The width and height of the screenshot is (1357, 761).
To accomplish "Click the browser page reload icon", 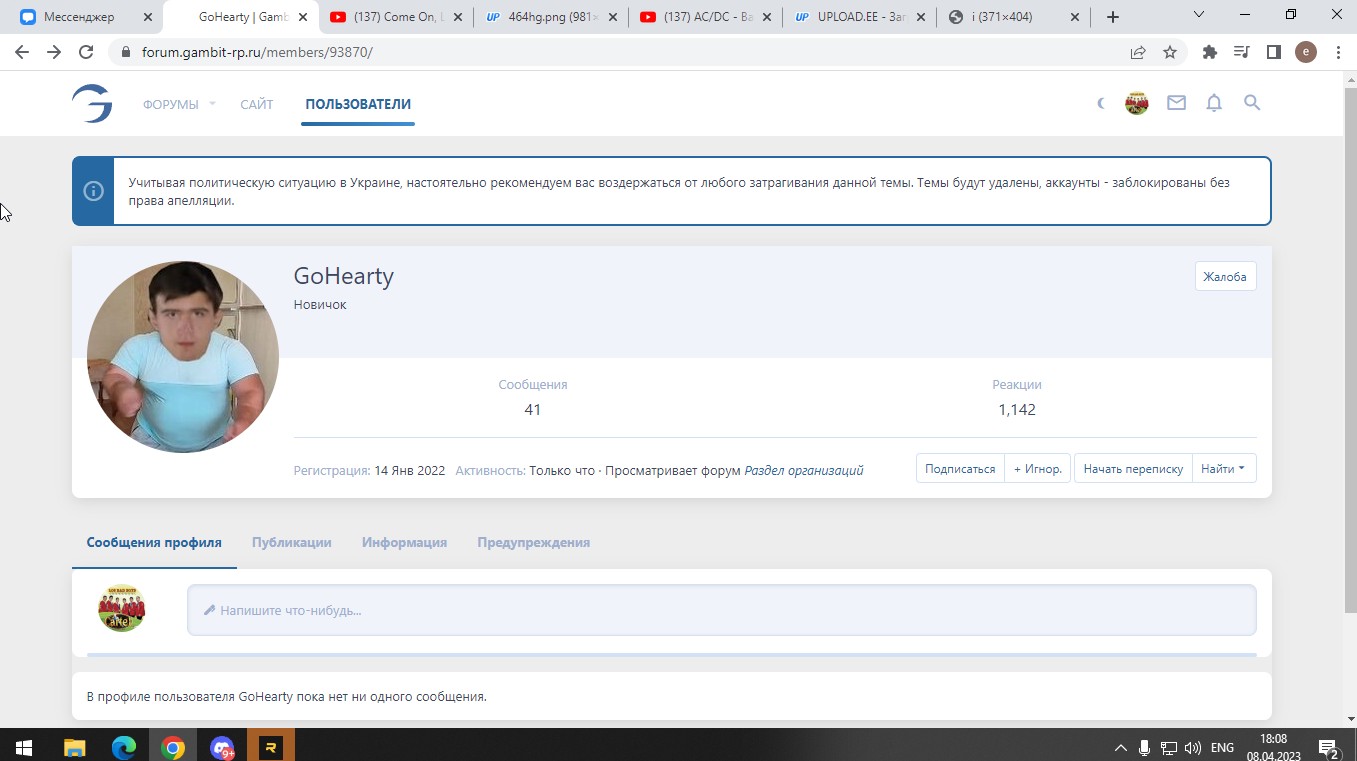I will tap(86, 52).
